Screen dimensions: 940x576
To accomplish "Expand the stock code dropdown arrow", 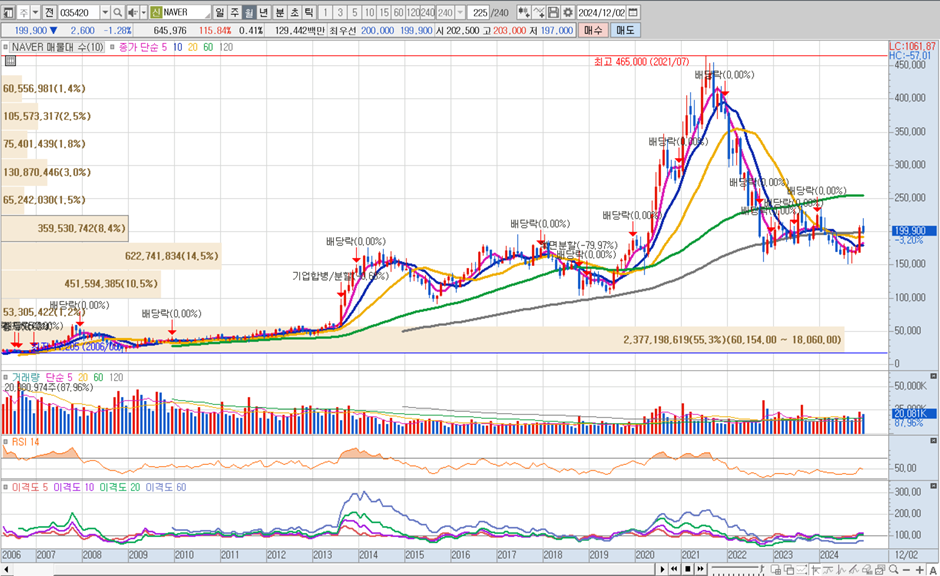I will point(105,12).
